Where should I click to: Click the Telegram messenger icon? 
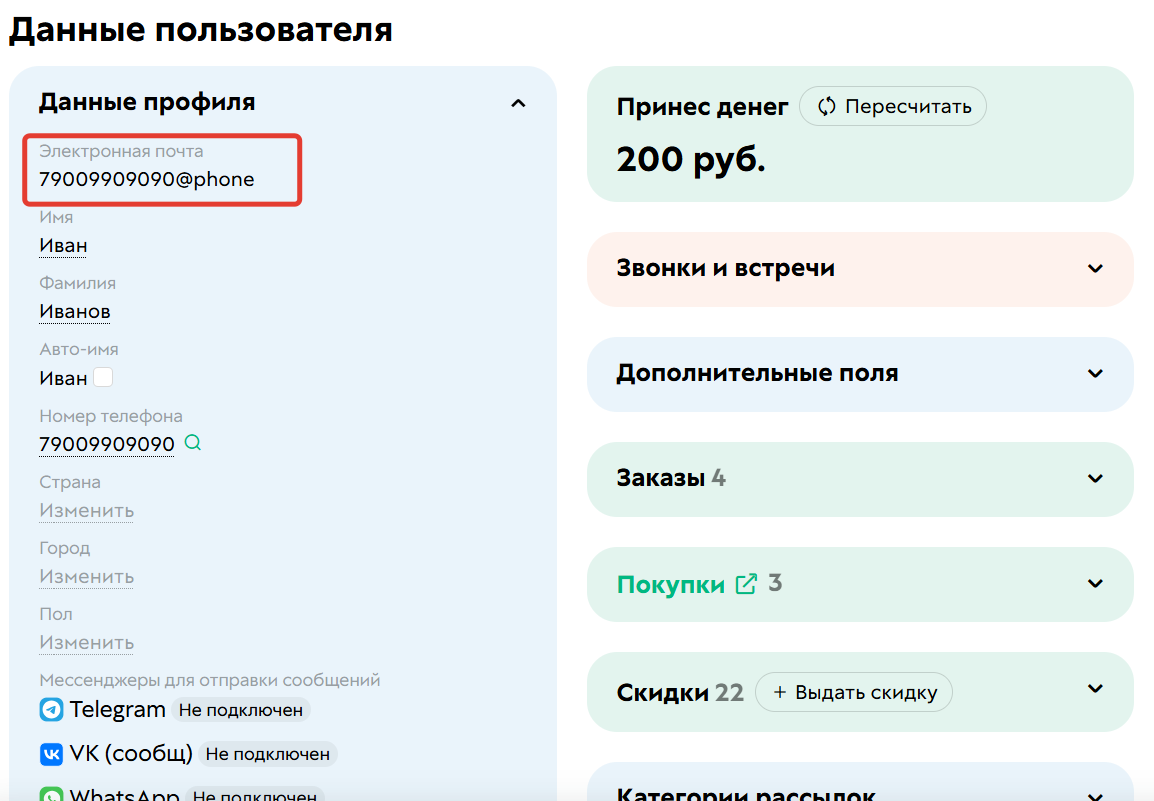click(x=51, y=709)
